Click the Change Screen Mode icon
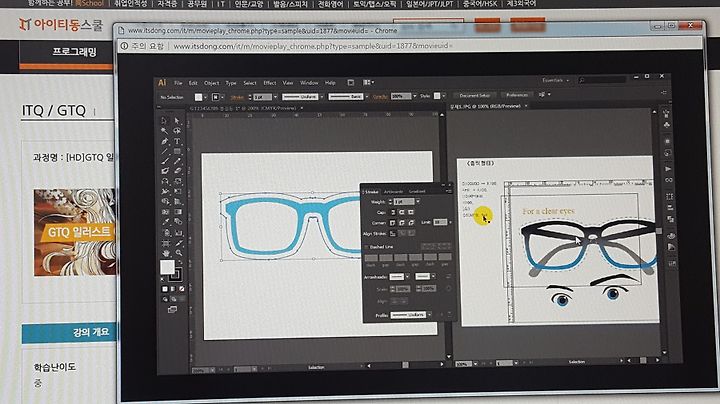 (172, 310)
